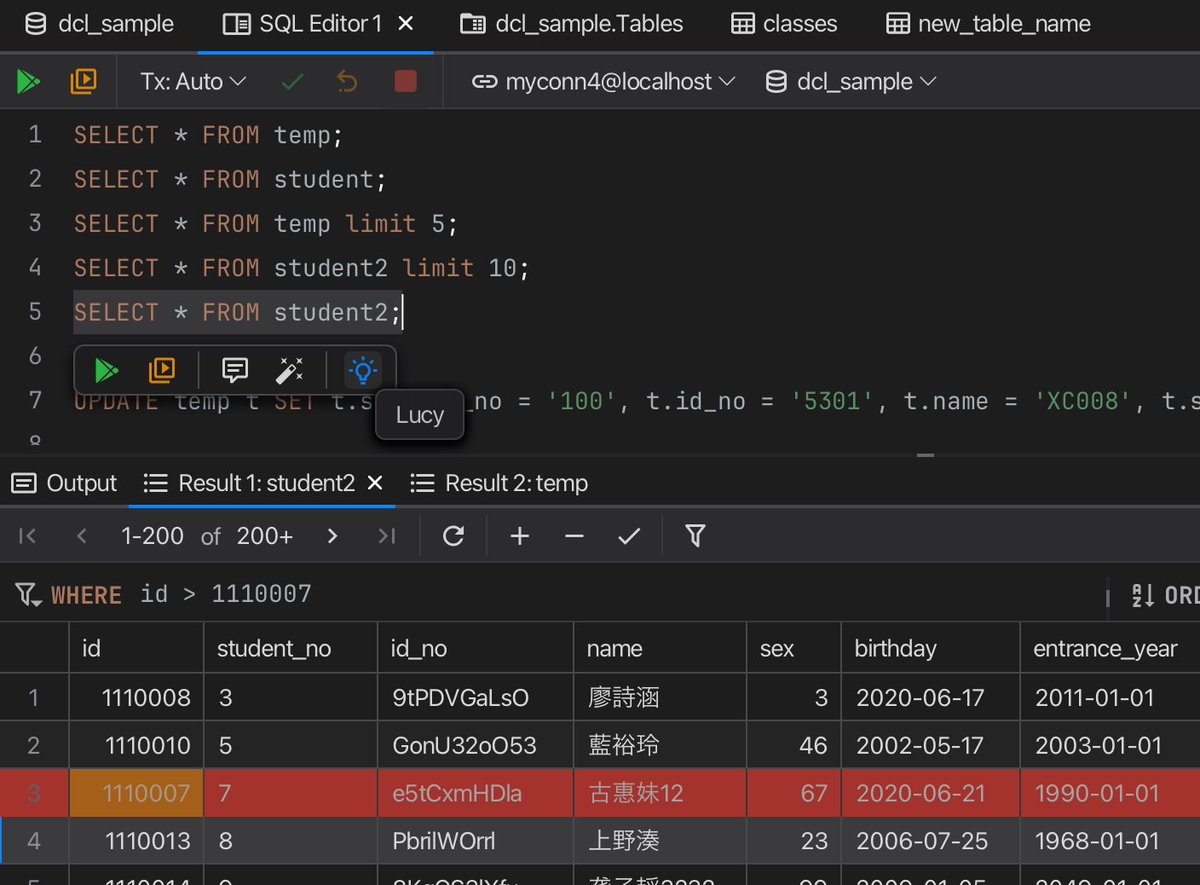Click the rollback arrow icon
1200x885 pixels.
pyautogui.click(x=347, y=82)
